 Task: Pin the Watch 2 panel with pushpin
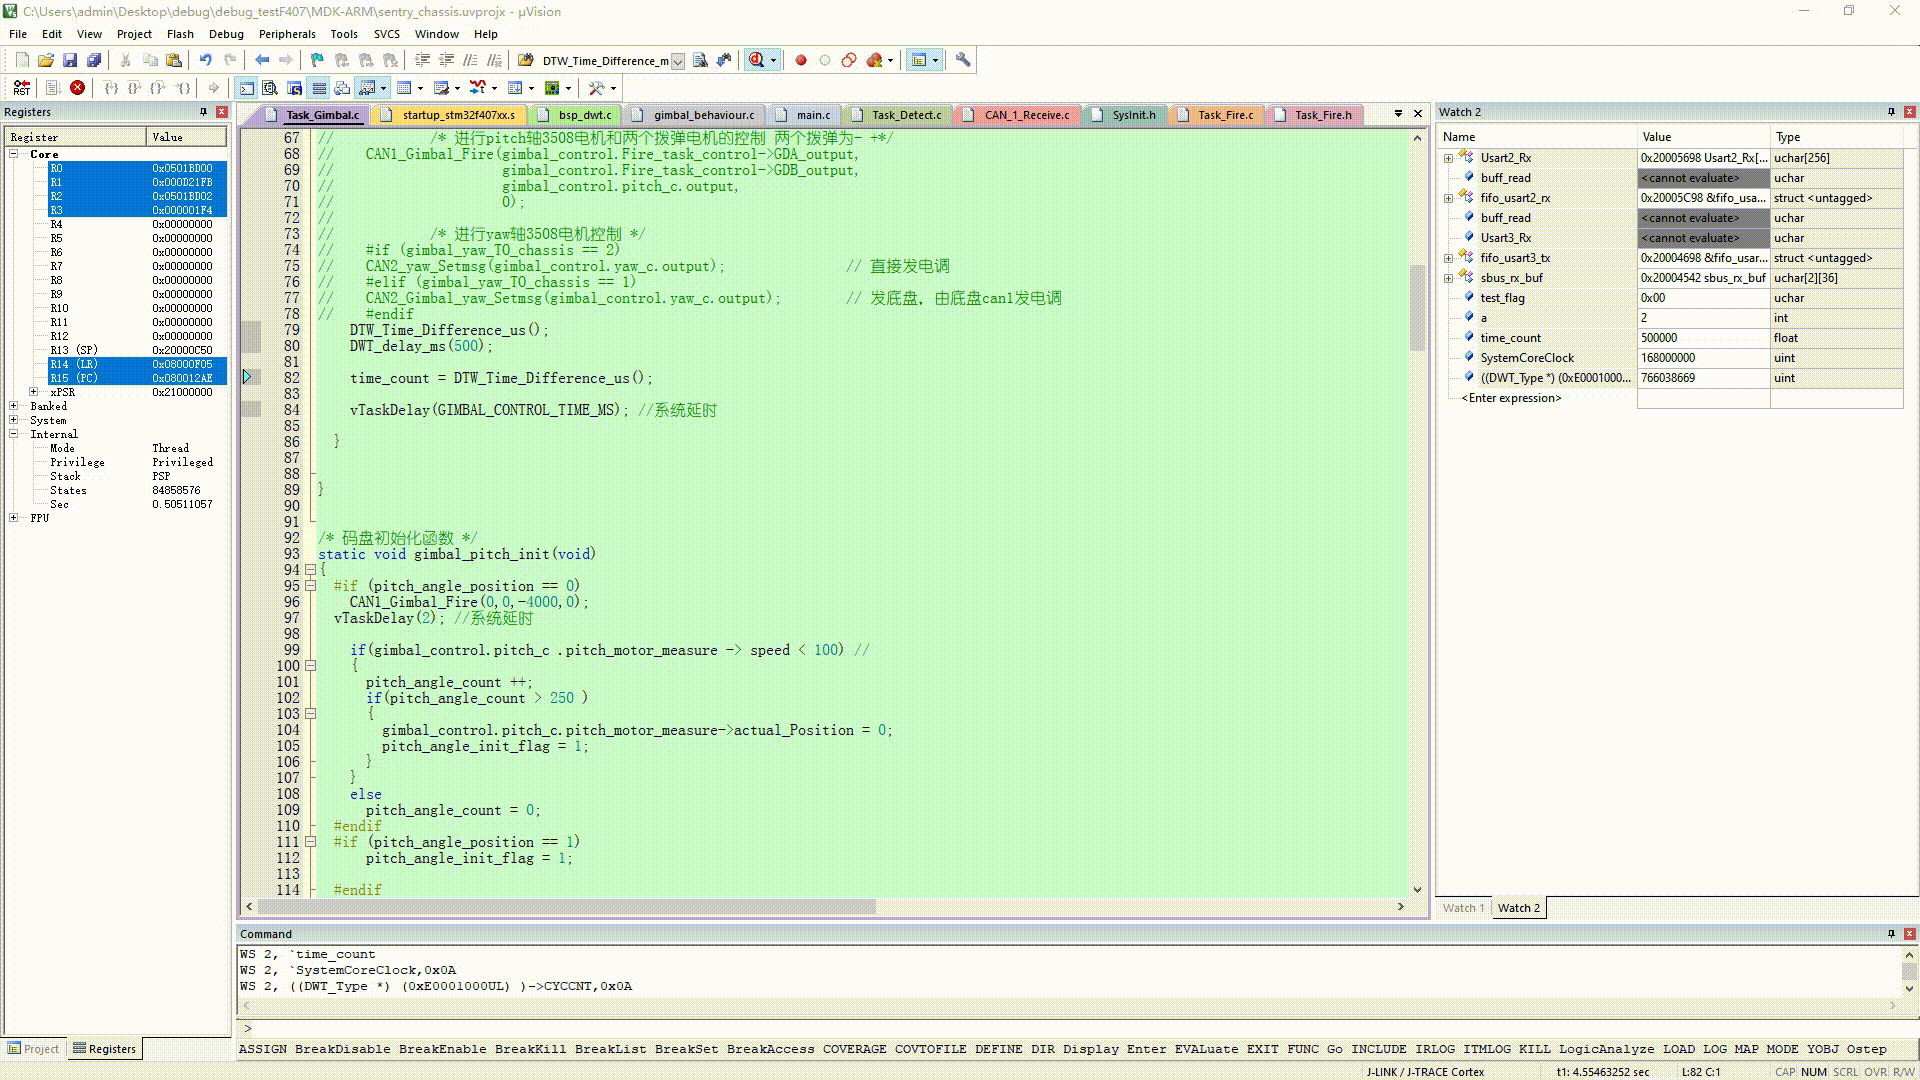1891,112
